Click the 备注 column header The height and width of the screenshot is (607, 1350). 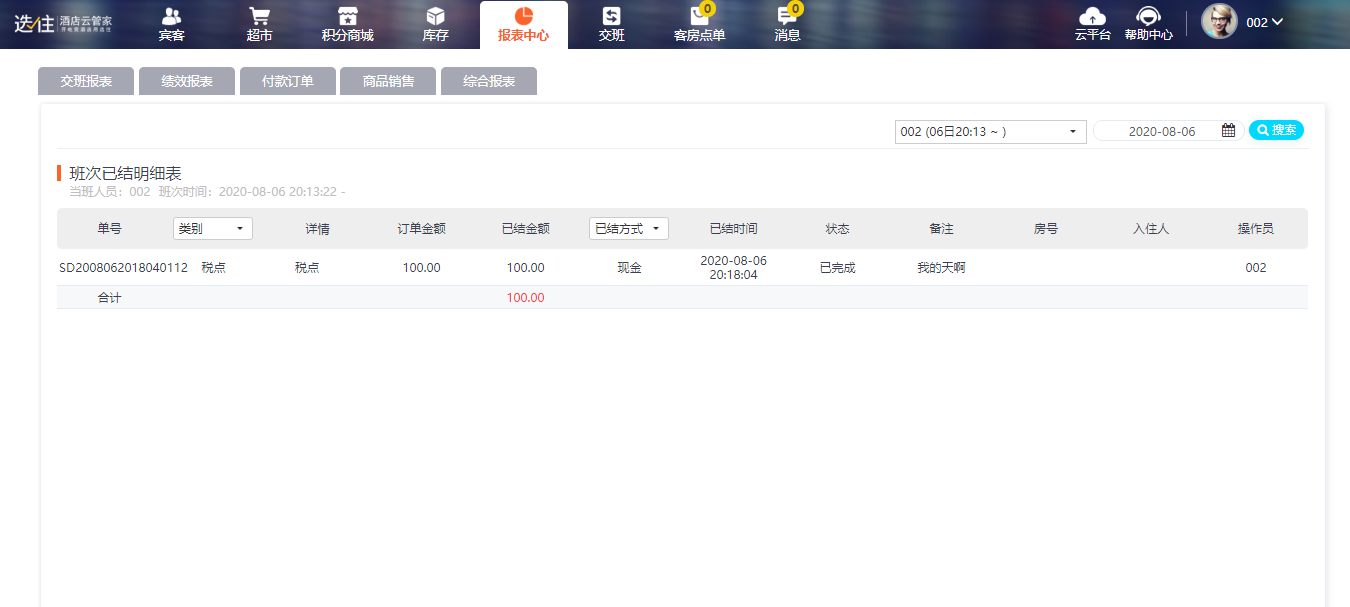click(941, 229)
